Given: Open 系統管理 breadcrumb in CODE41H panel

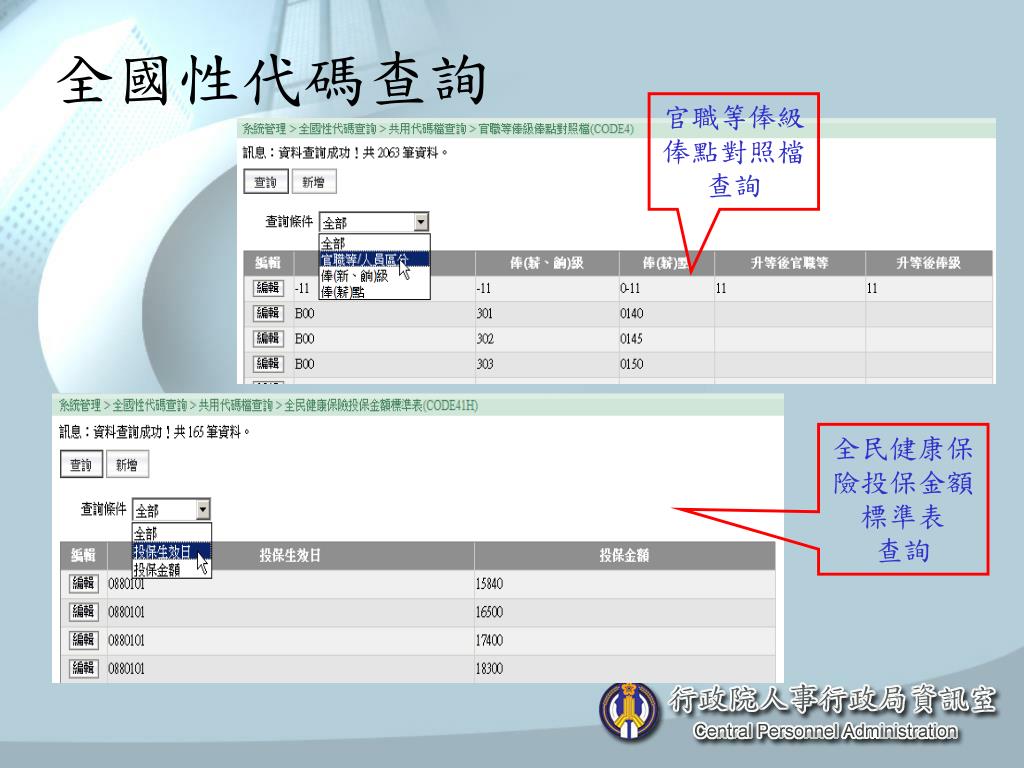Looking at the screenshot, I should point(80,406).
